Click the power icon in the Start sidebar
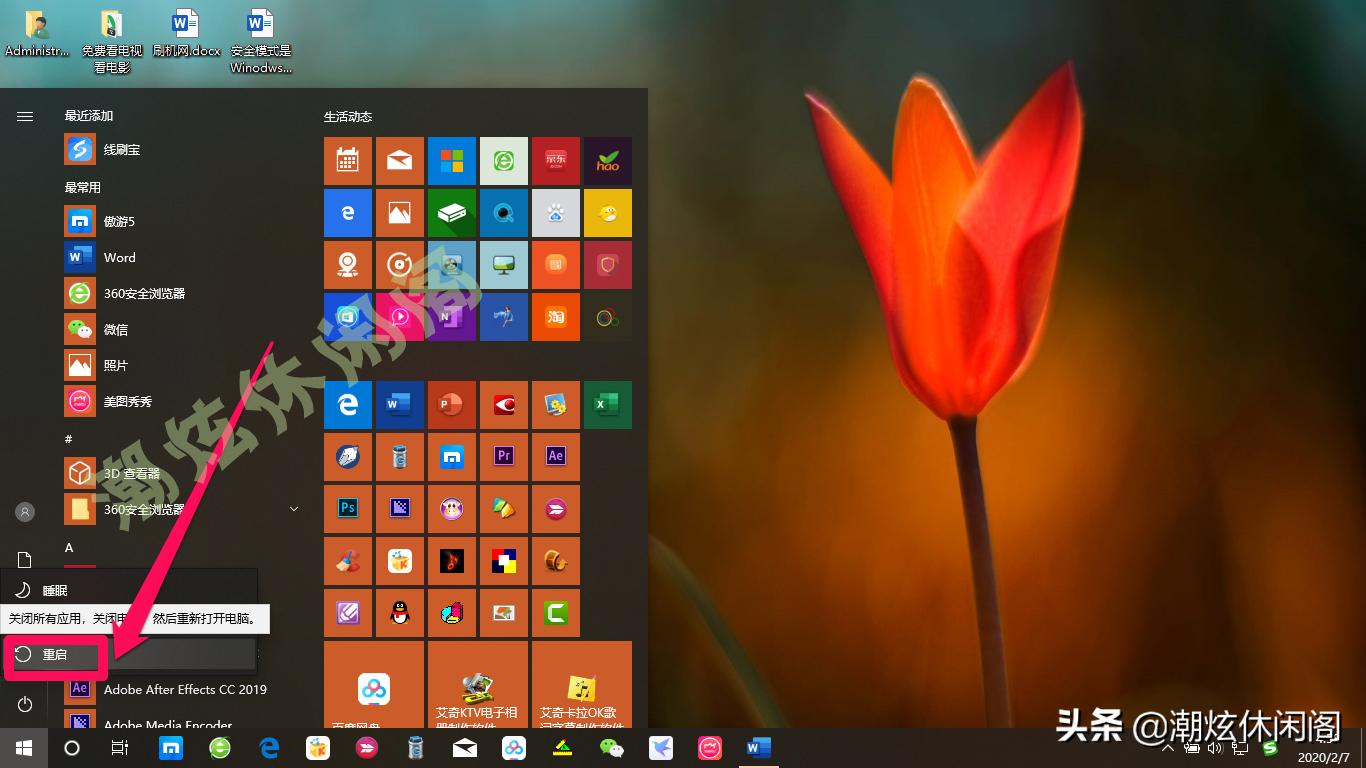The width and height of the screenshot is (1366, 768). [22, 703]
